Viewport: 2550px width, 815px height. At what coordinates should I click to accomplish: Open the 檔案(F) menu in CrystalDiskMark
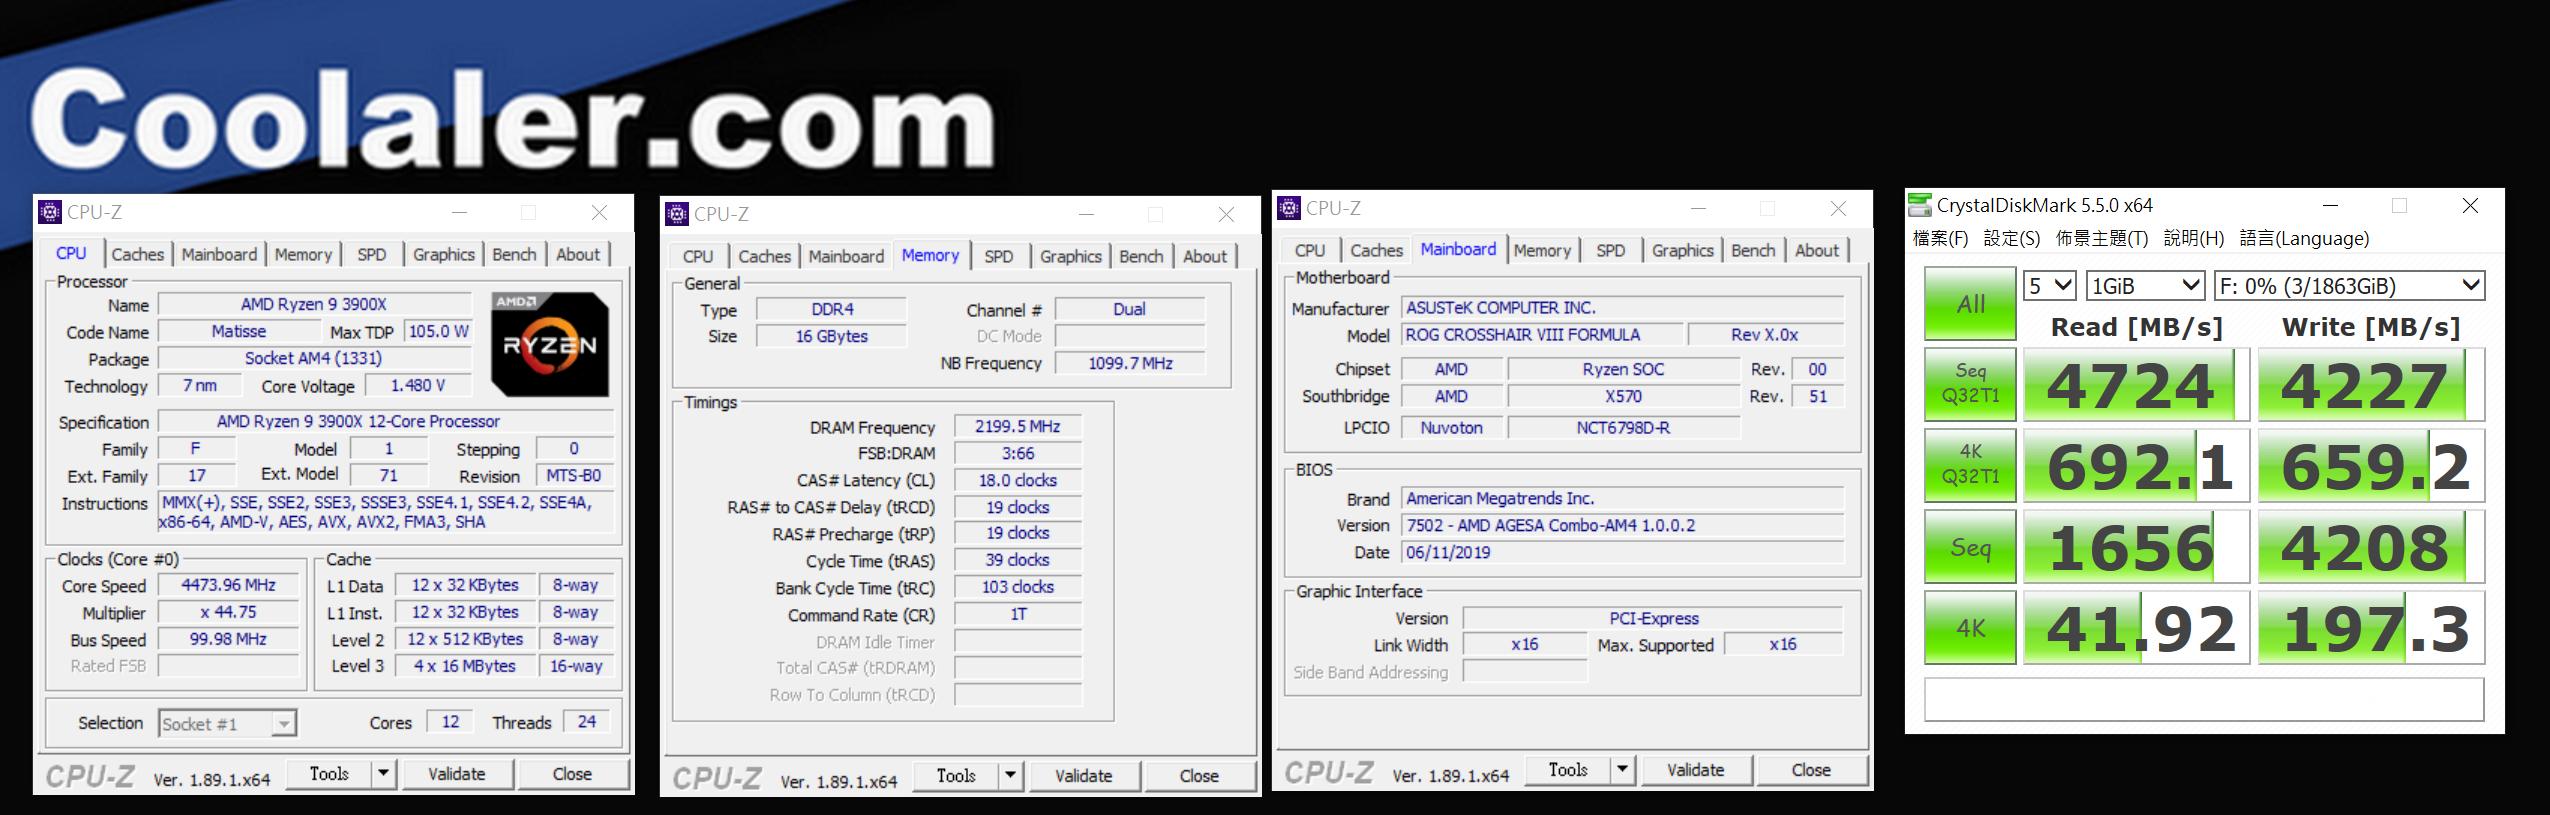click(1940, 239)
